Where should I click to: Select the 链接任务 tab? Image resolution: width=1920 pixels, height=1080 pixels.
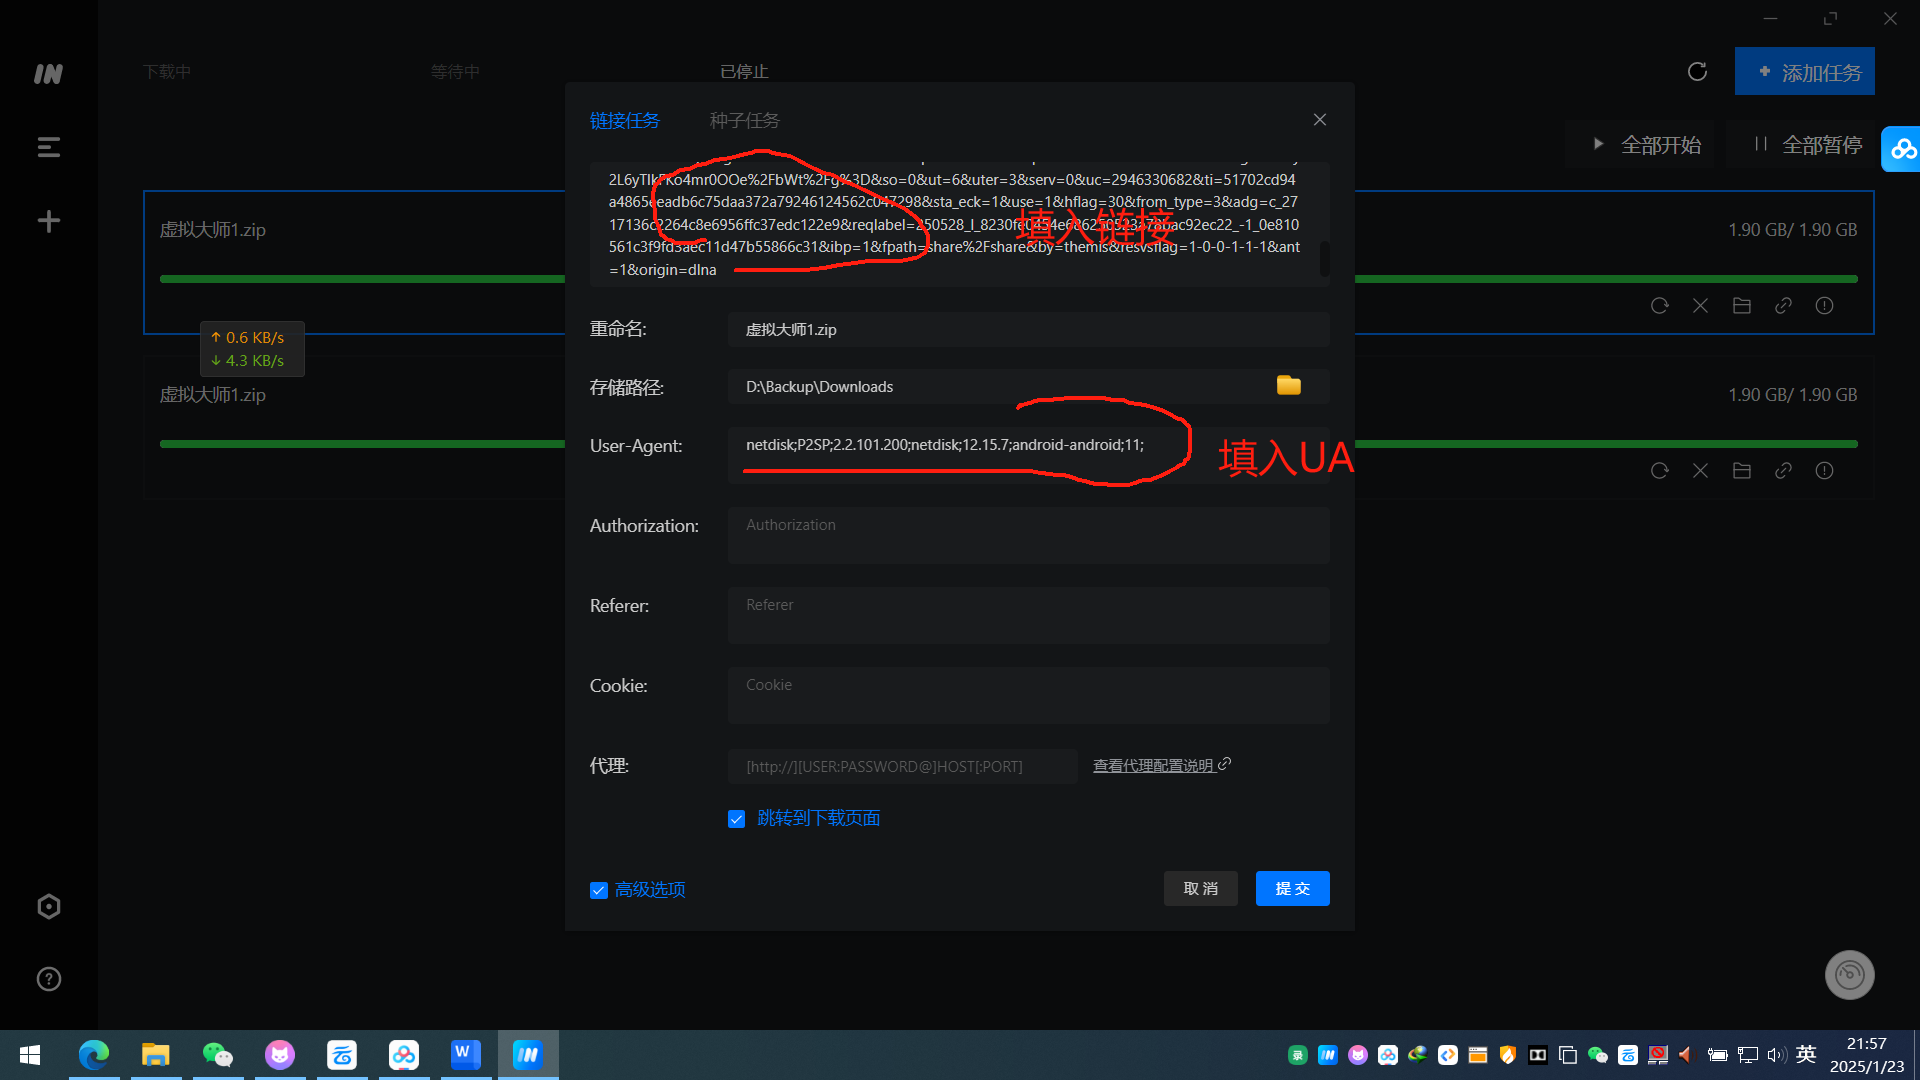(625, 120)
